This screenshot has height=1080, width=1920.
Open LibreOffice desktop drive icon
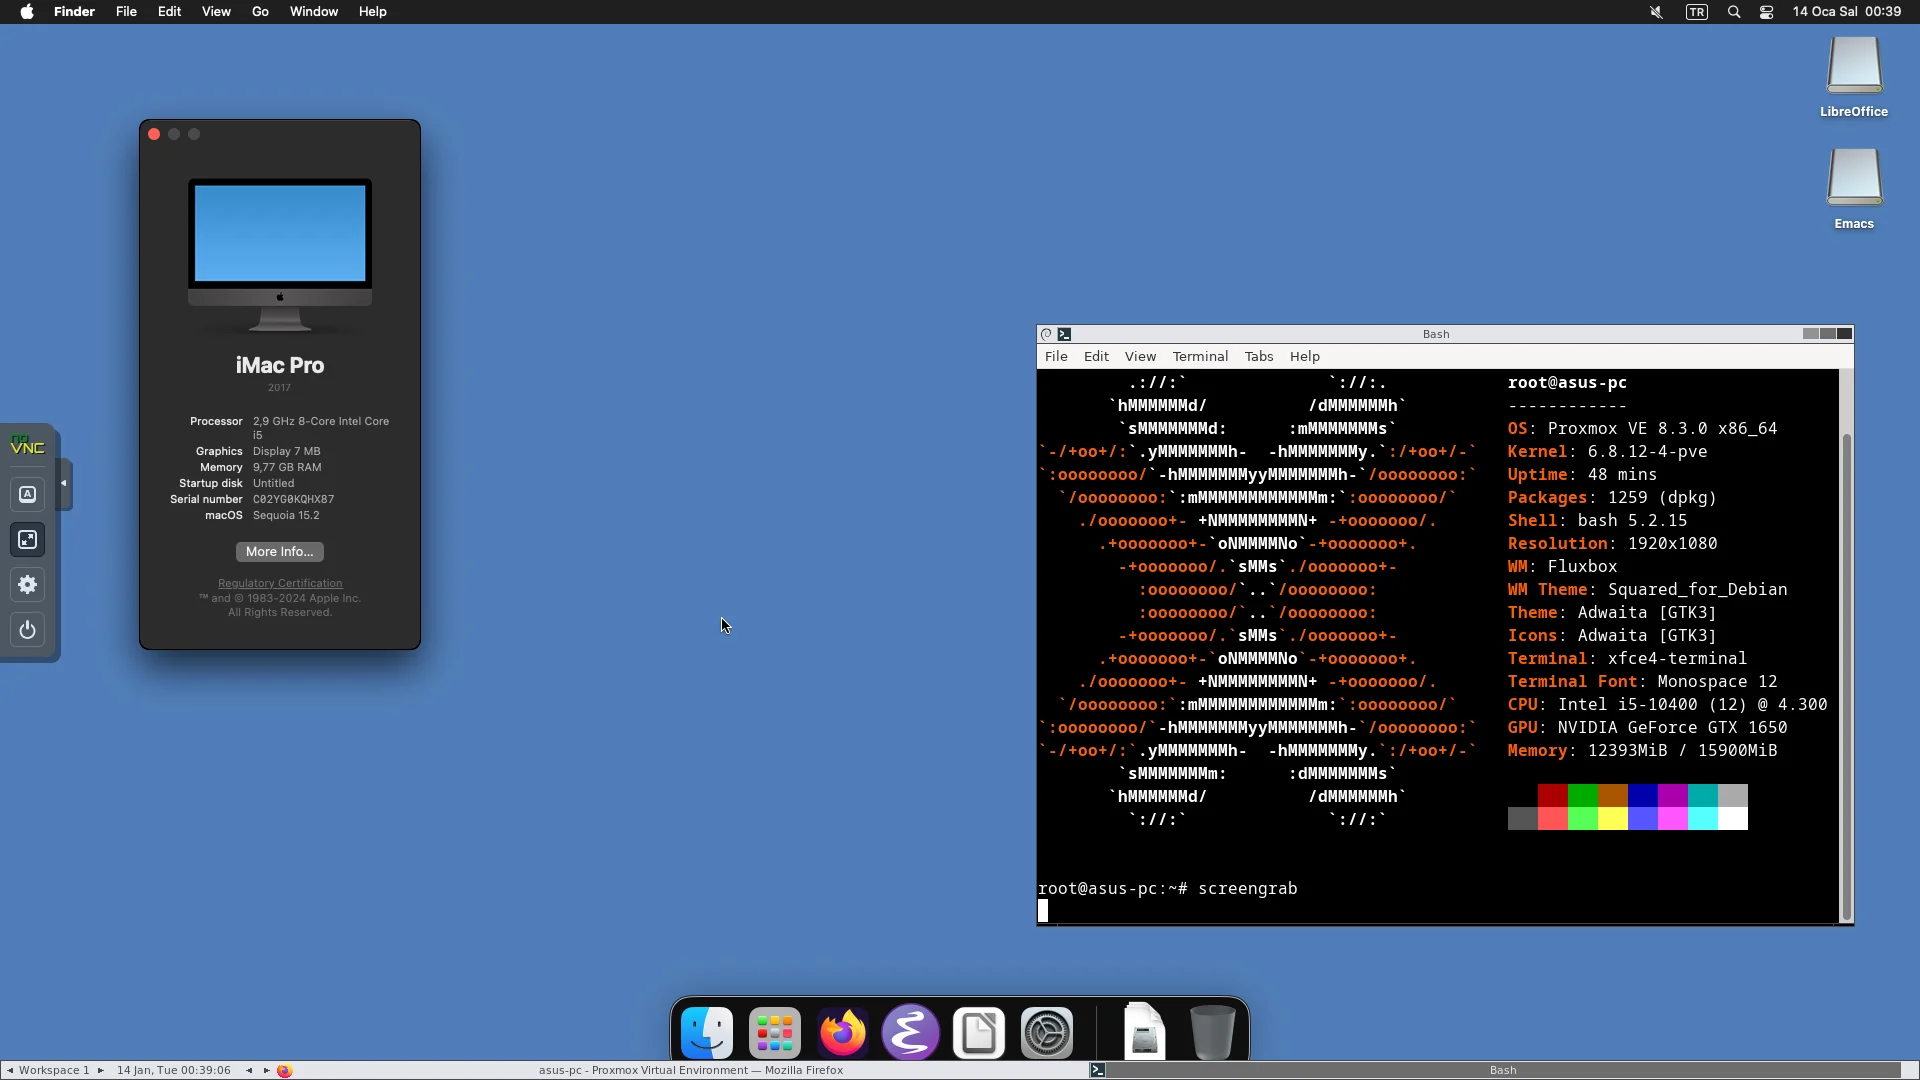pyautogui.click(x=1854, y=77)
